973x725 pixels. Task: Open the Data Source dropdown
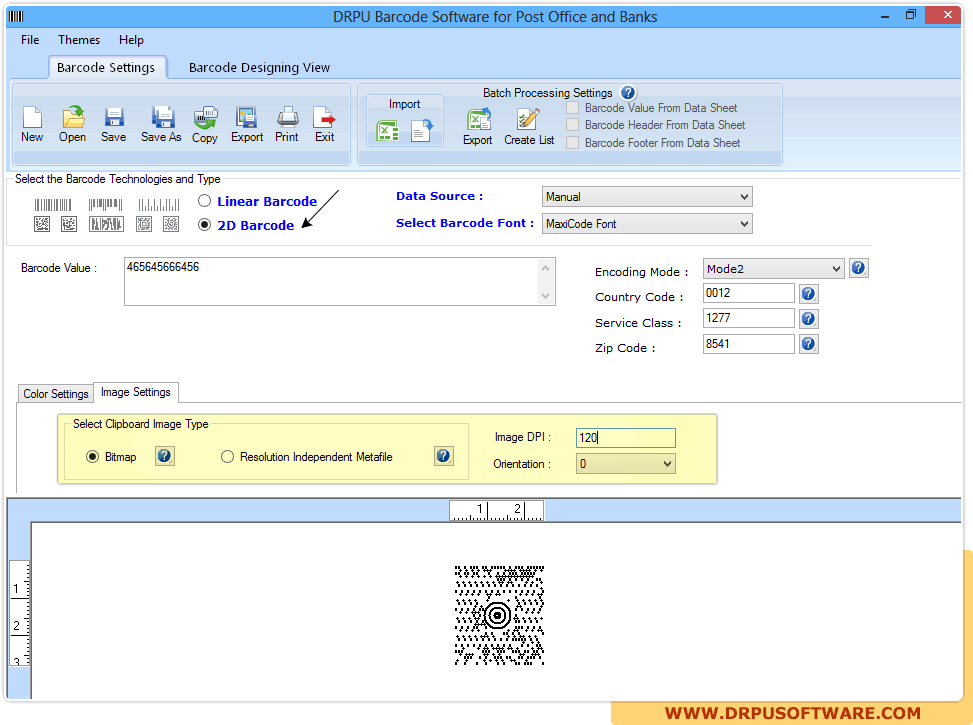(647, 197)
